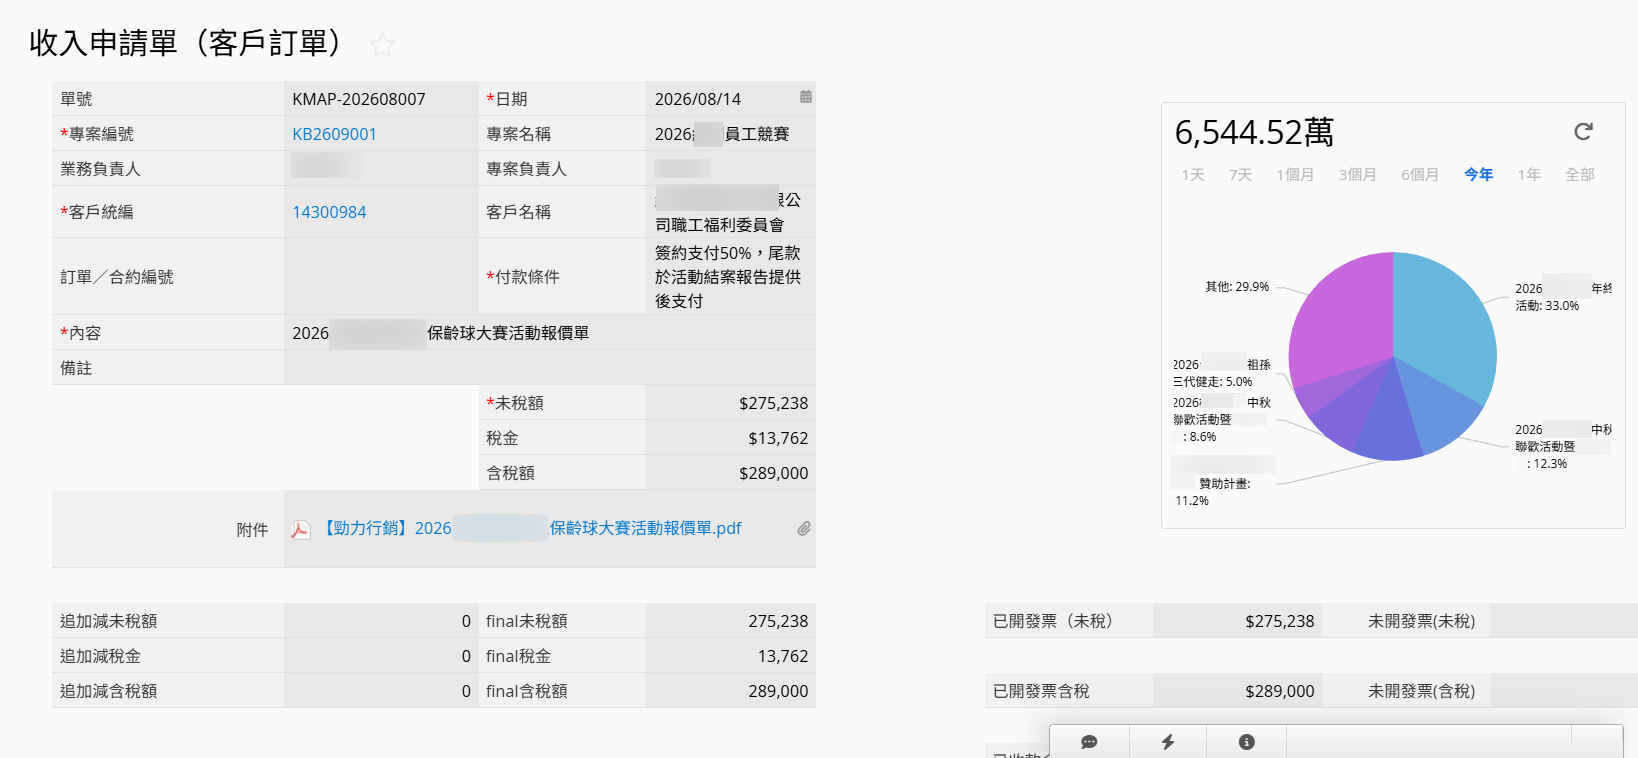Screen dimensions: 1638x758
Task: Refresh the revenue chart widget
Action: tap(1583, 131)
